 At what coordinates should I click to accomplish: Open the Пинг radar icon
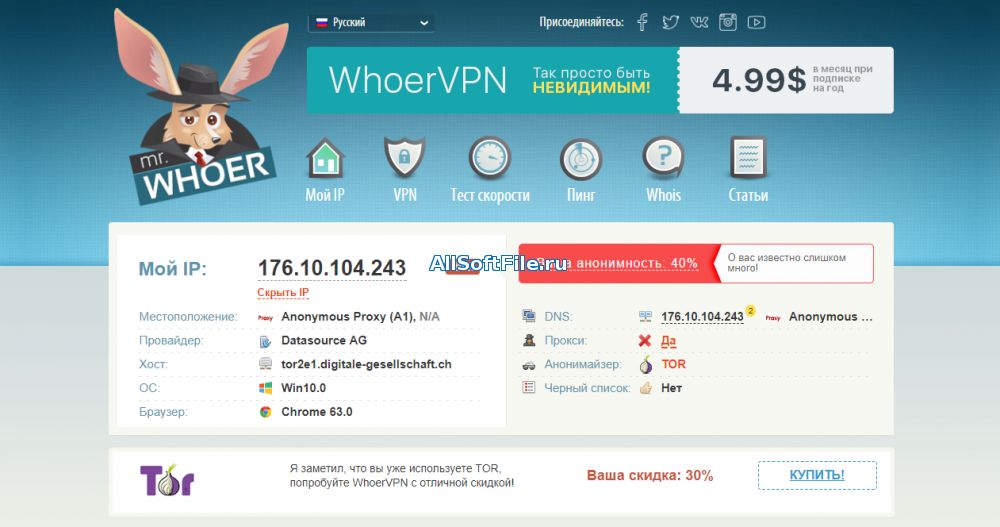581,160
